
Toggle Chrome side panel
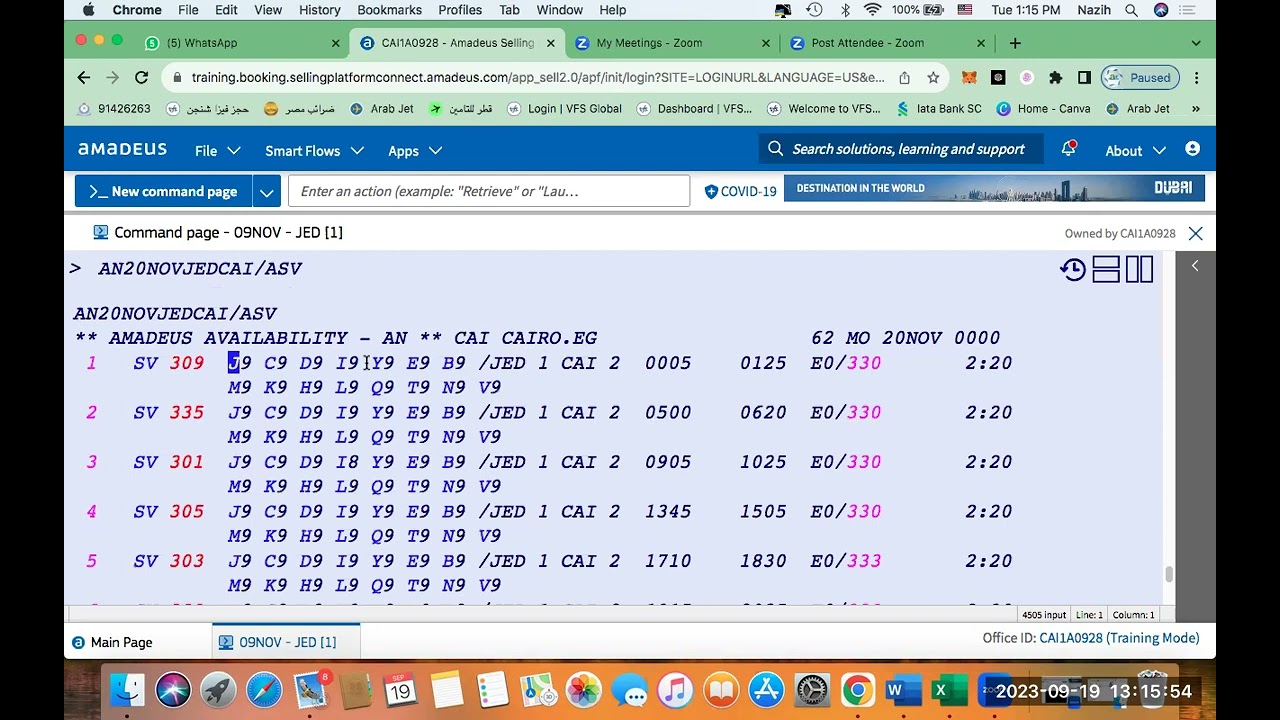1084,77
